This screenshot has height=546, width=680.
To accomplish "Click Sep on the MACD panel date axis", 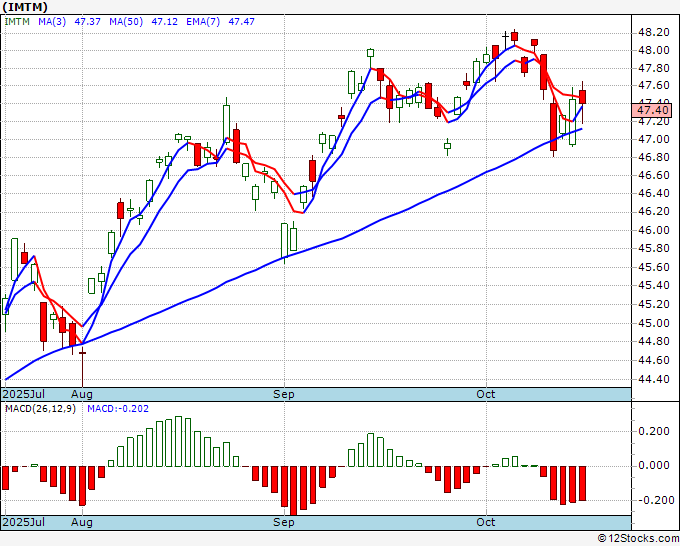I will point(284,522).
